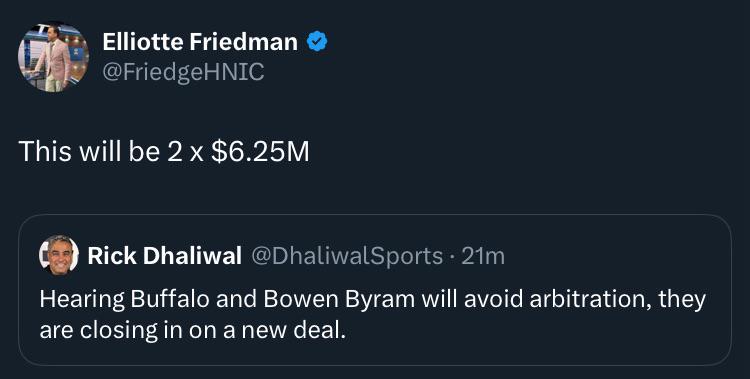
Task: Click the 21m timestamp
Action: point(483,256)
